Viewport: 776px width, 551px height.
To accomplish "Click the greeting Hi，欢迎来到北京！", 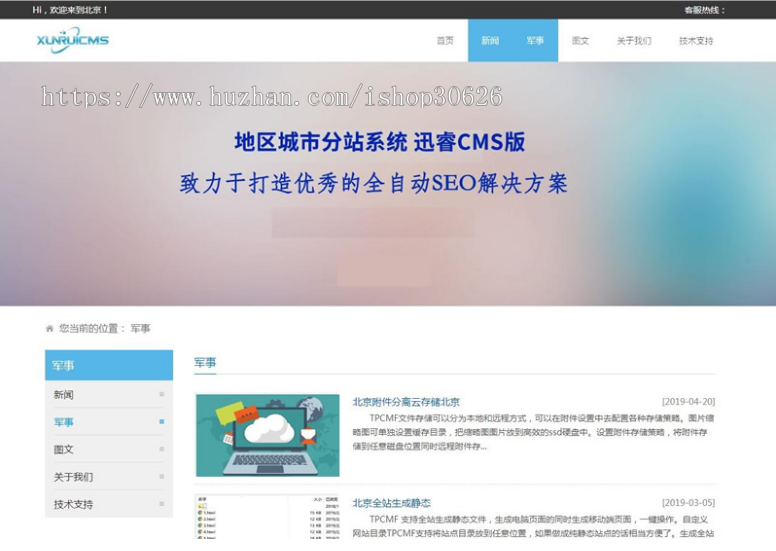I will coord(70,9).
